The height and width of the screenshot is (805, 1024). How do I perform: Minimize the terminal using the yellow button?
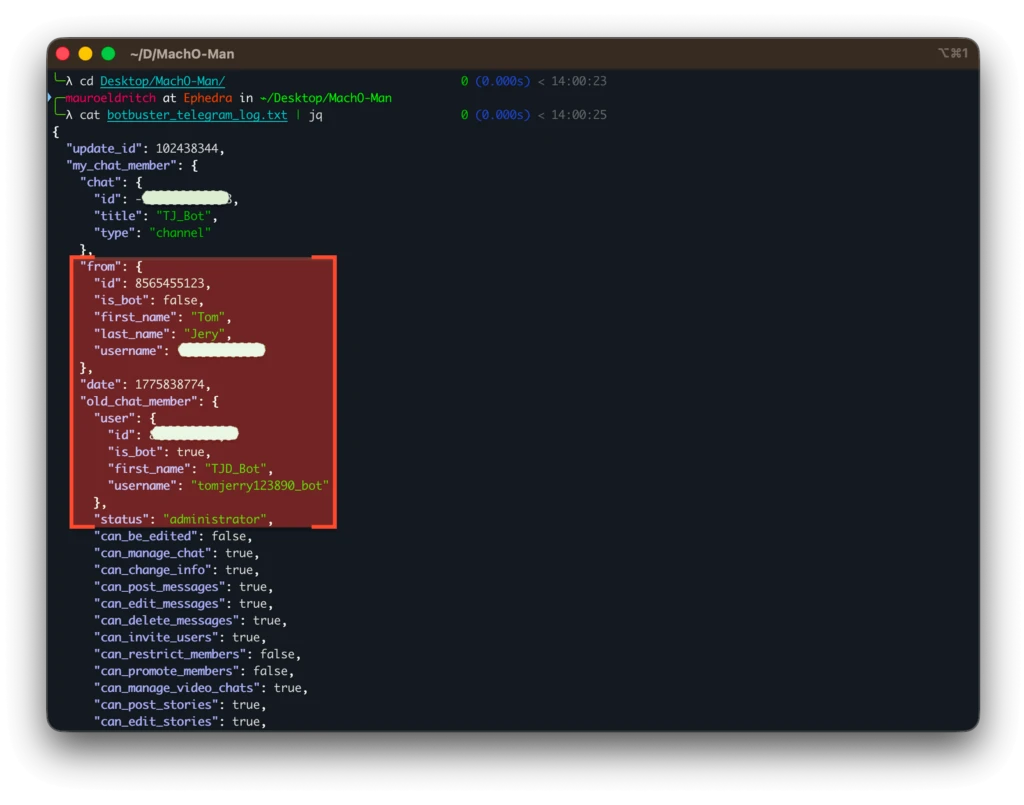pyautogui.click(x=85, y=54)
